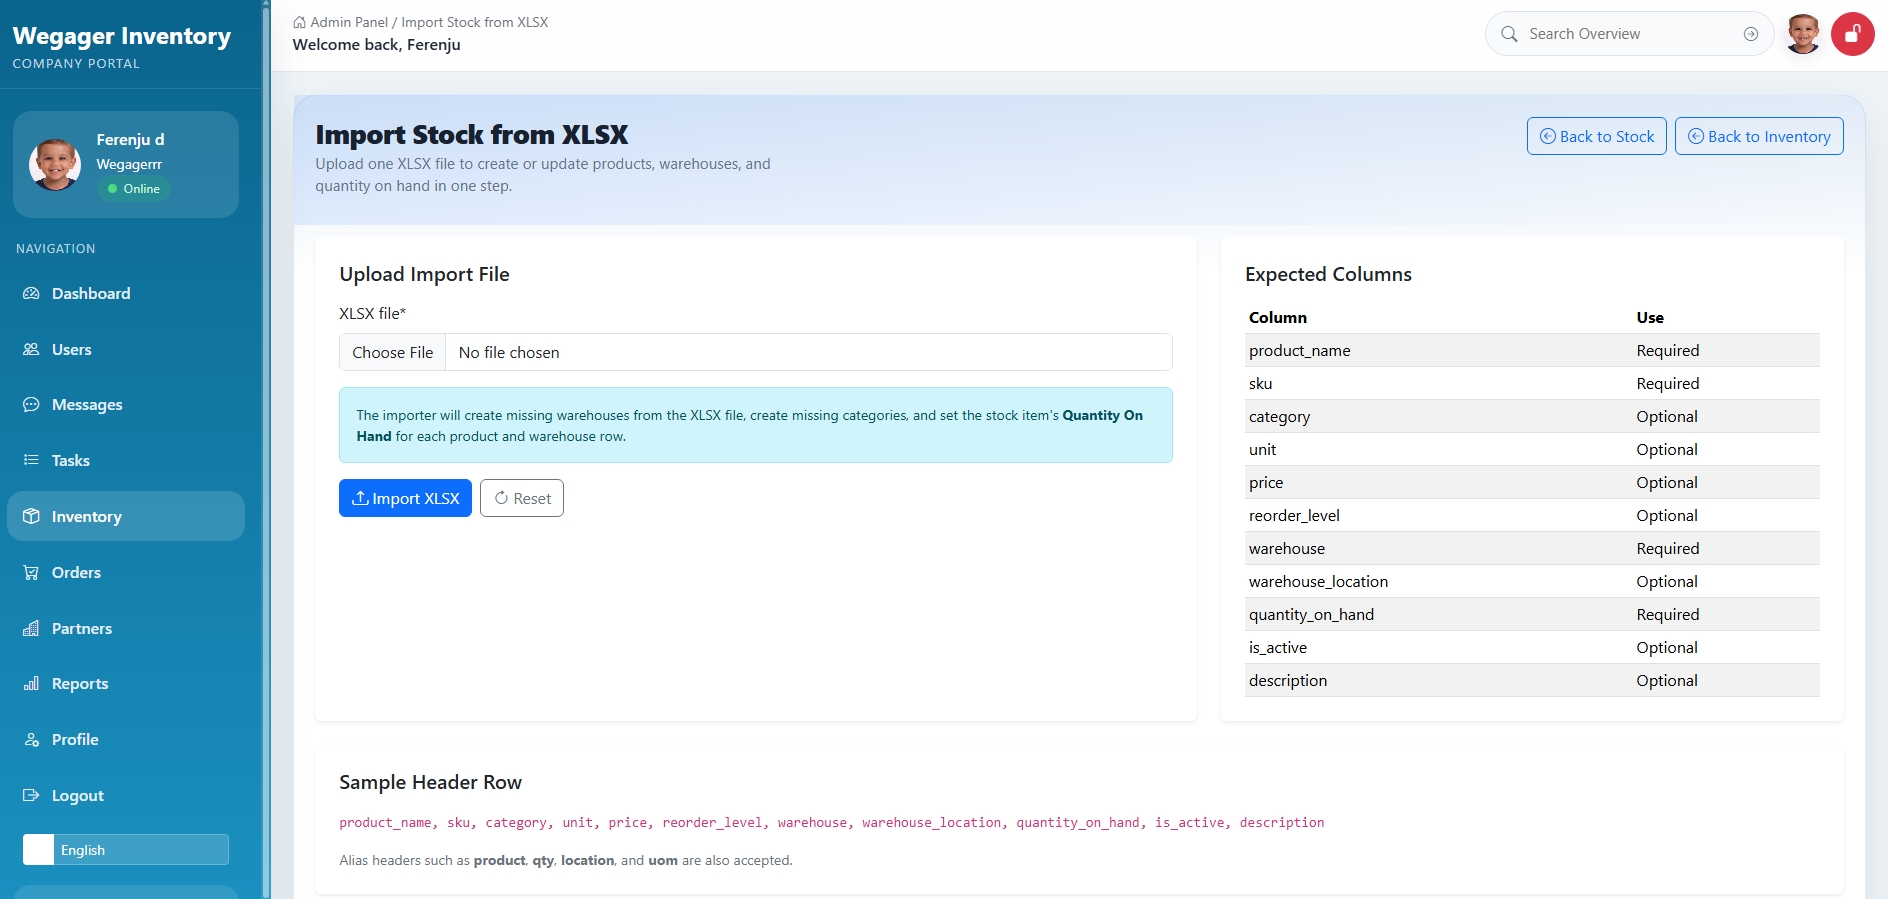Click the sku column row
This screenshot has width=1888, height=899.
tap(1532, 383)
